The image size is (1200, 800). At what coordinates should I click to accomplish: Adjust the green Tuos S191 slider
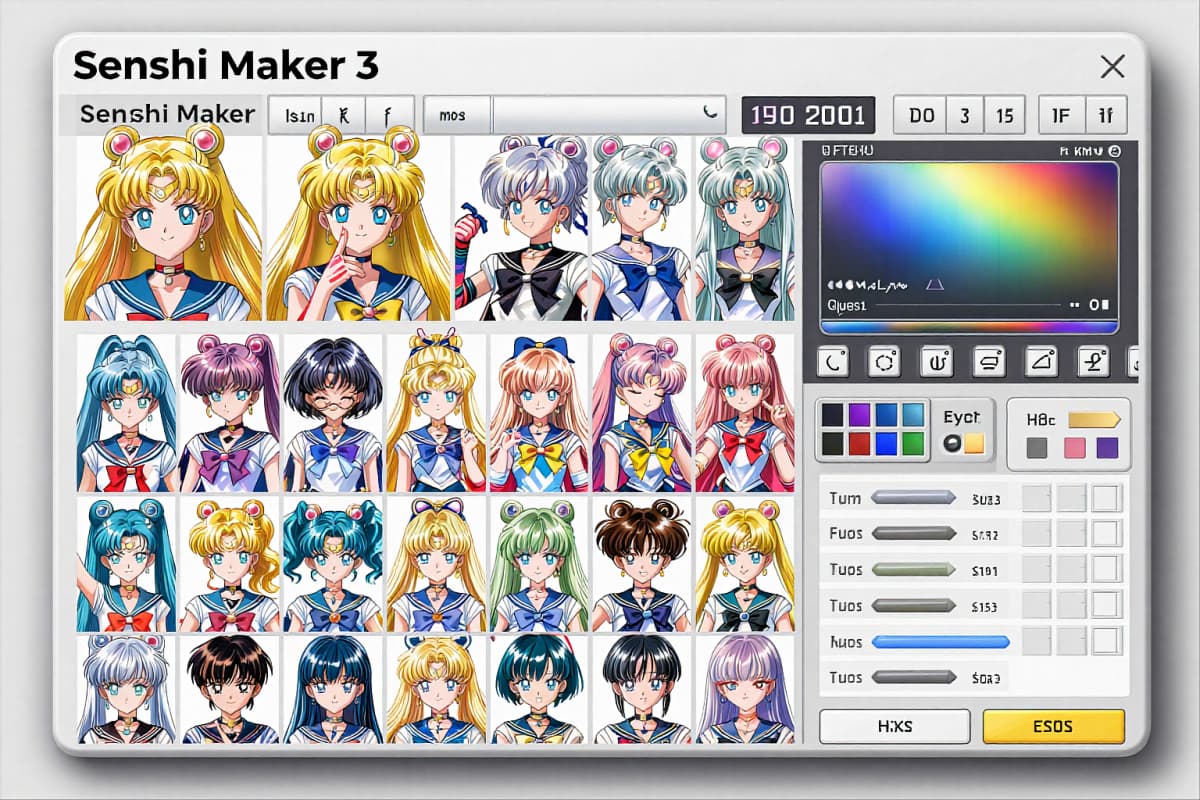[x=912, y=569]
